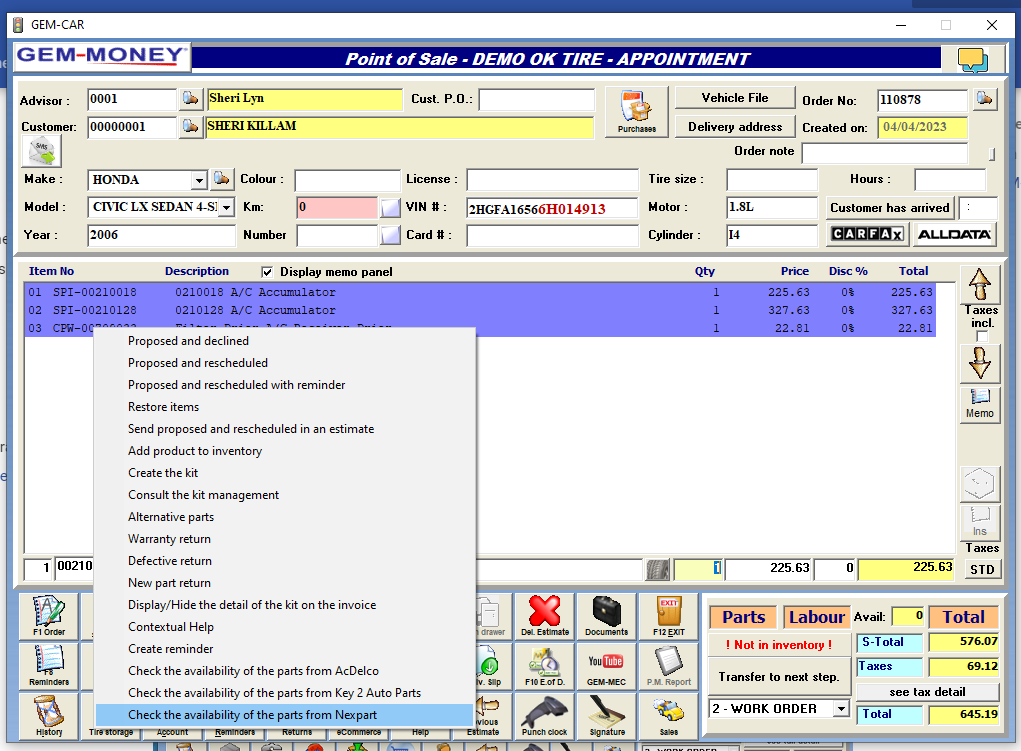Choose Create reminder in context menu
1021x751 pixels.
(x=171, y=649)
